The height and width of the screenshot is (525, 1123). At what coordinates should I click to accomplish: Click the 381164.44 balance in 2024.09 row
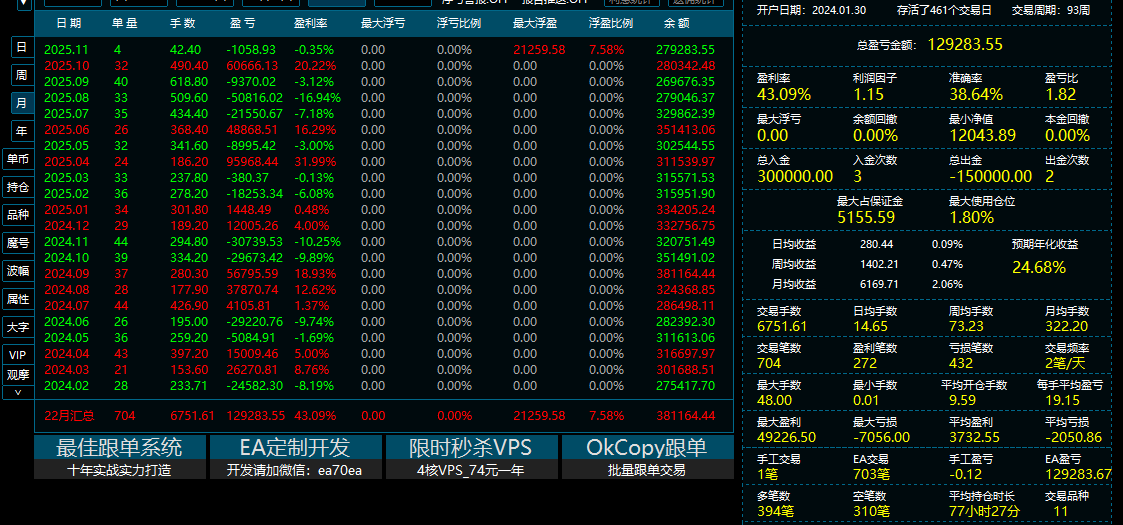(x=685, y=274)
